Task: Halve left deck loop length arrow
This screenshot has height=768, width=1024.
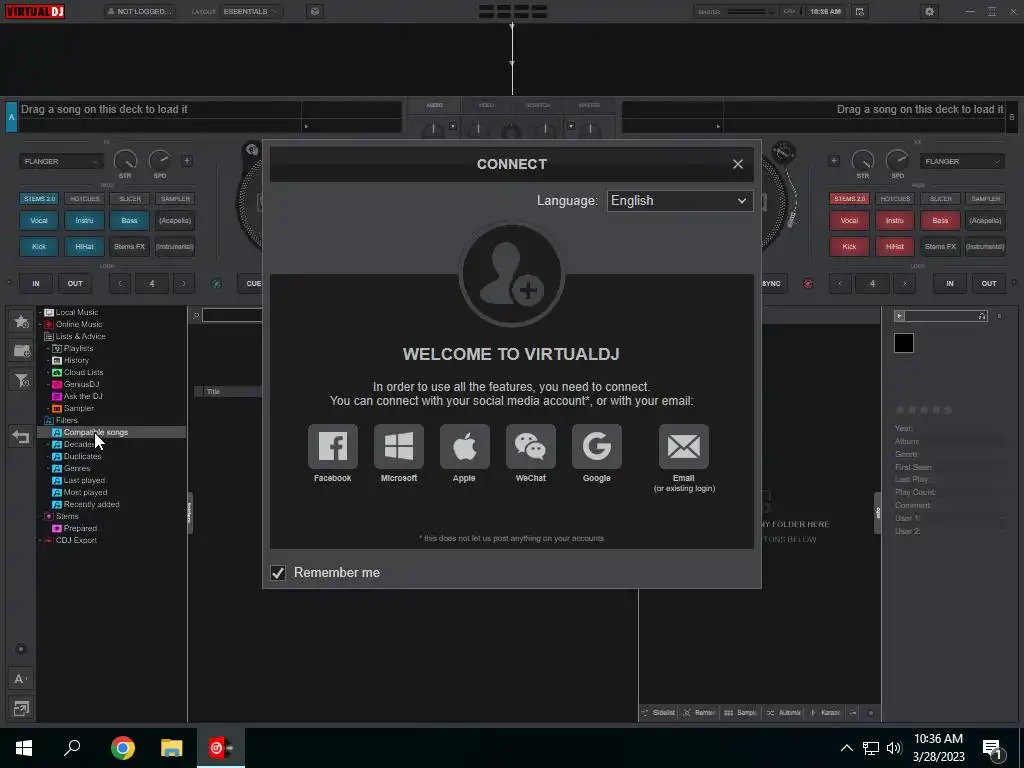Action: click(120, 283)
